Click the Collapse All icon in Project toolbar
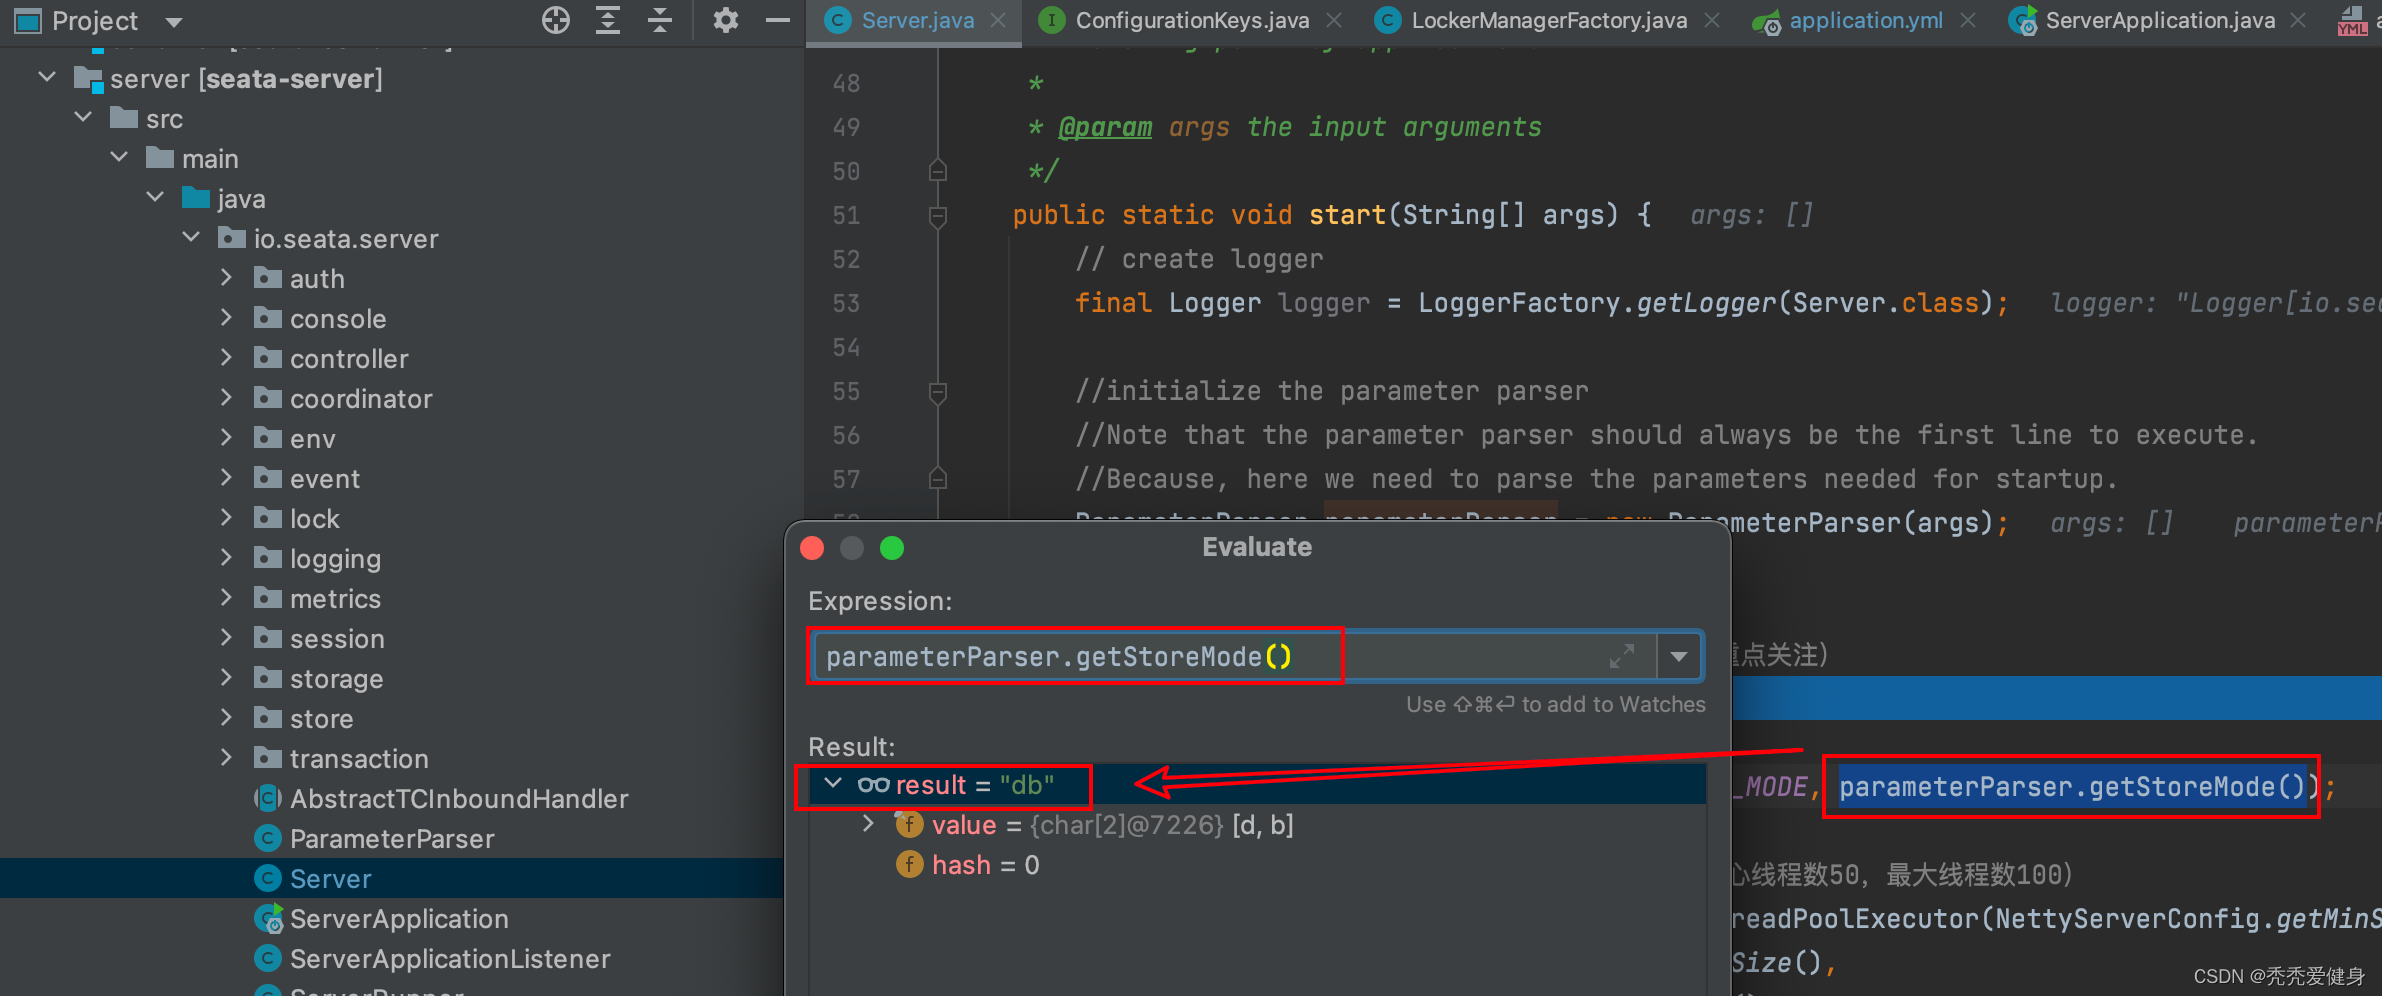This screenshot has width=2382, height=996. point(660,20)
